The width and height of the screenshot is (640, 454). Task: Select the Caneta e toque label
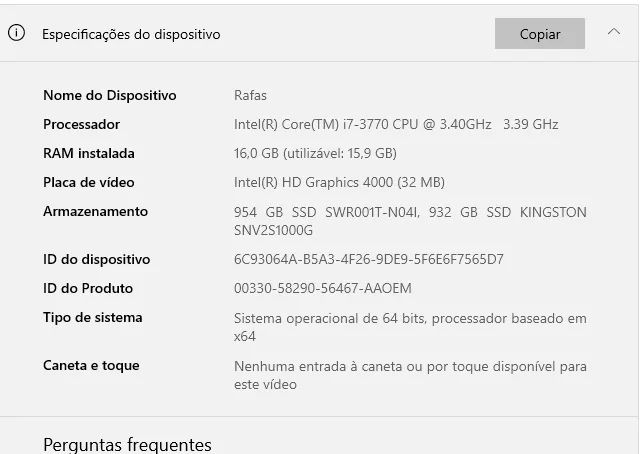(x=91, y=366)
